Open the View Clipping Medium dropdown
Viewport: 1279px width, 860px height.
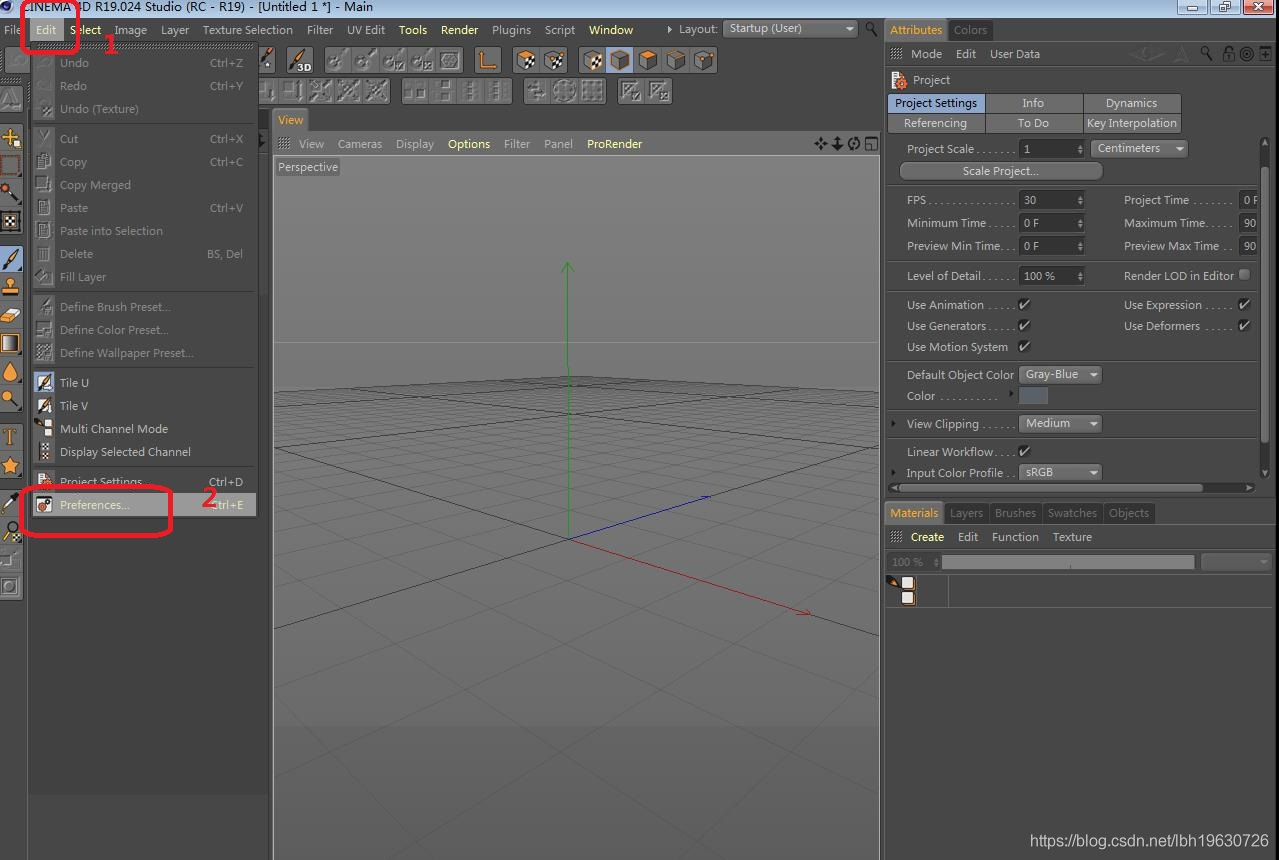(1060, 424)
